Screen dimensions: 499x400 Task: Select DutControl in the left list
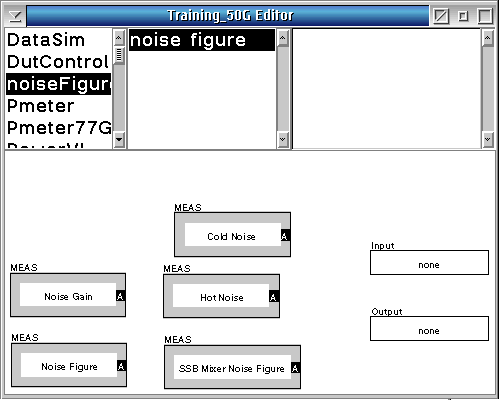59,62
